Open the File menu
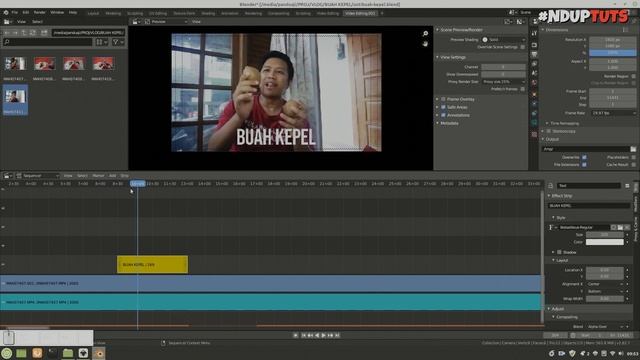Viewport: 640px width, 360px height. (15, 13)
